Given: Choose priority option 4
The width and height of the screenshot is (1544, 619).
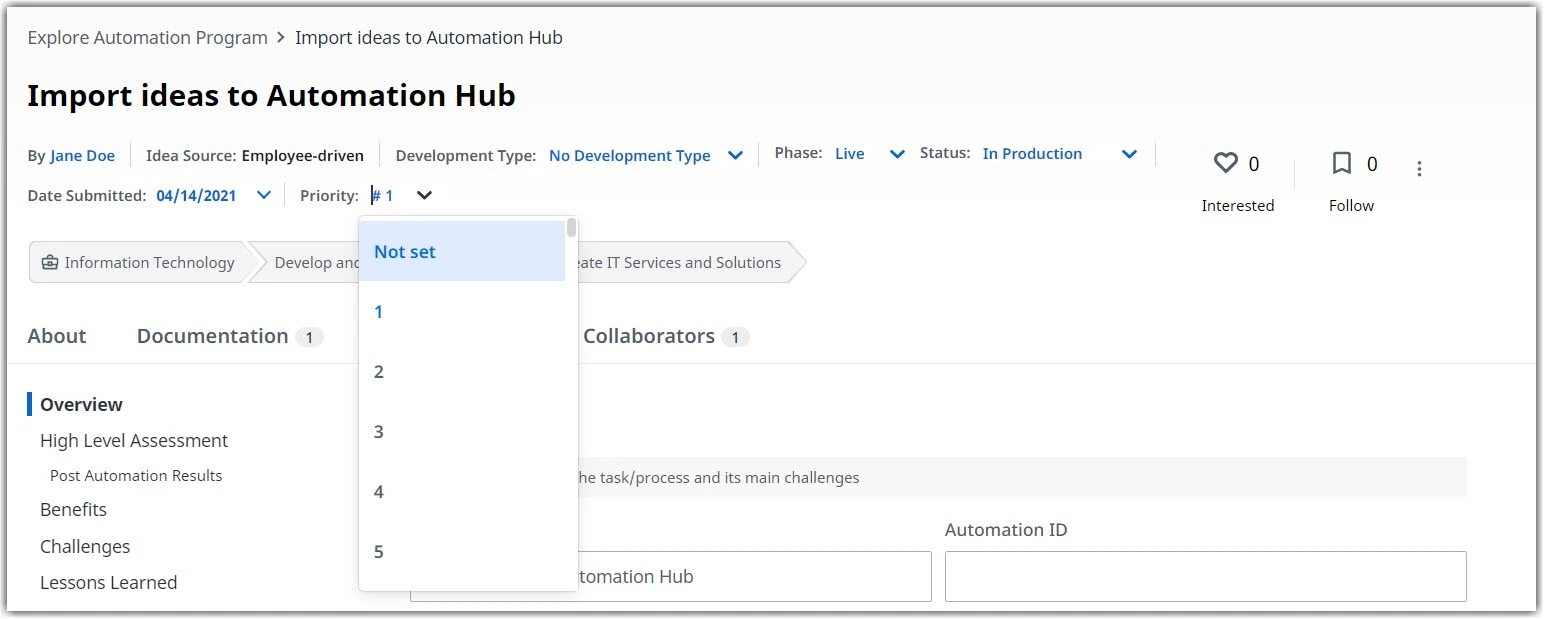Looking at the screenshot, I should pyautogui.click(x=462, y=492).
